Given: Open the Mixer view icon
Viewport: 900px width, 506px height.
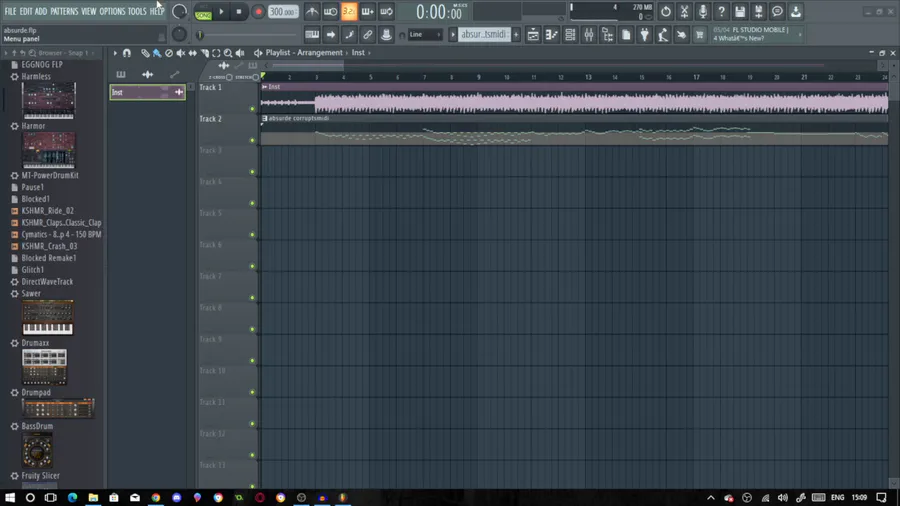Looking at the screenshot, I should point(589,34).
